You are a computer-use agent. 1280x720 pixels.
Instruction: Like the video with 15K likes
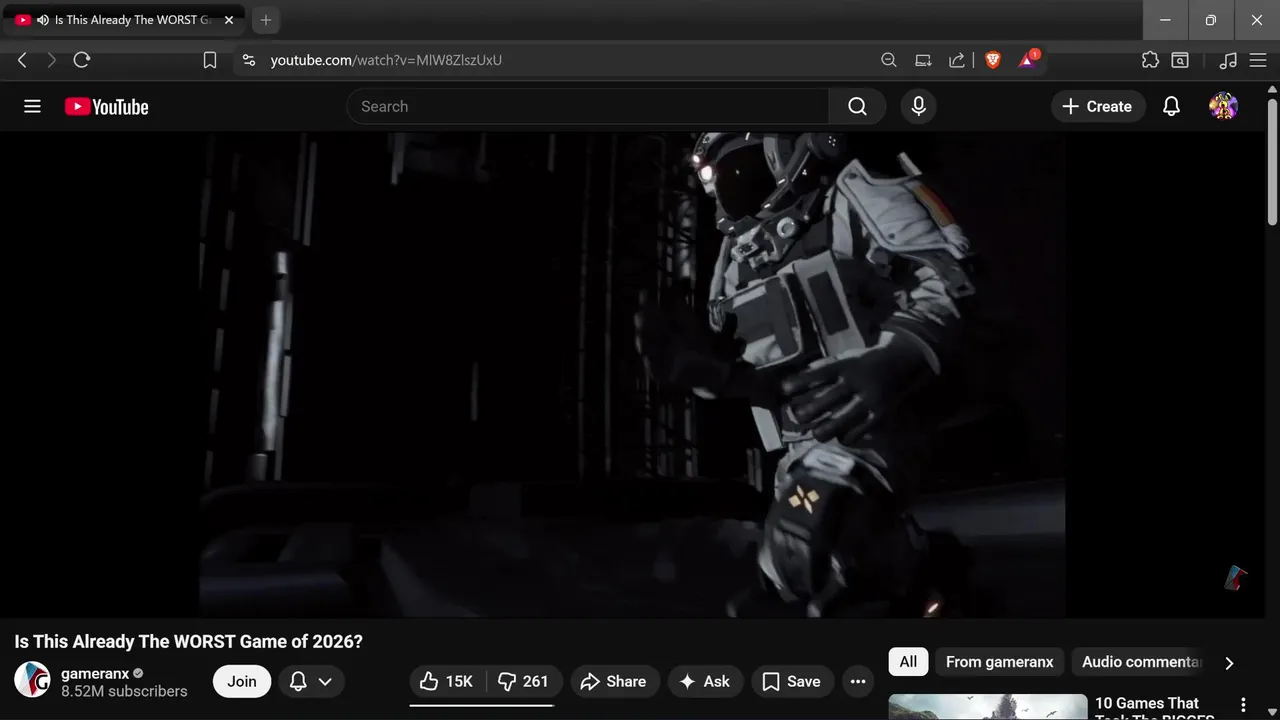[x=448, y=681]
